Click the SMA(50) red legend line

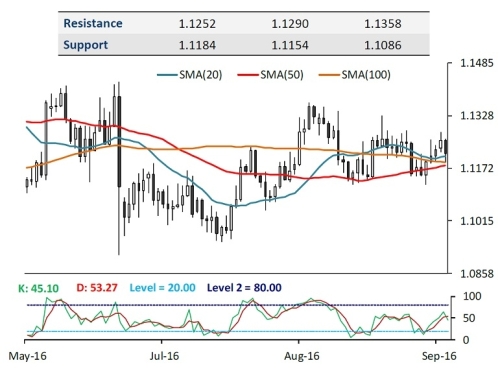[248, 75]
